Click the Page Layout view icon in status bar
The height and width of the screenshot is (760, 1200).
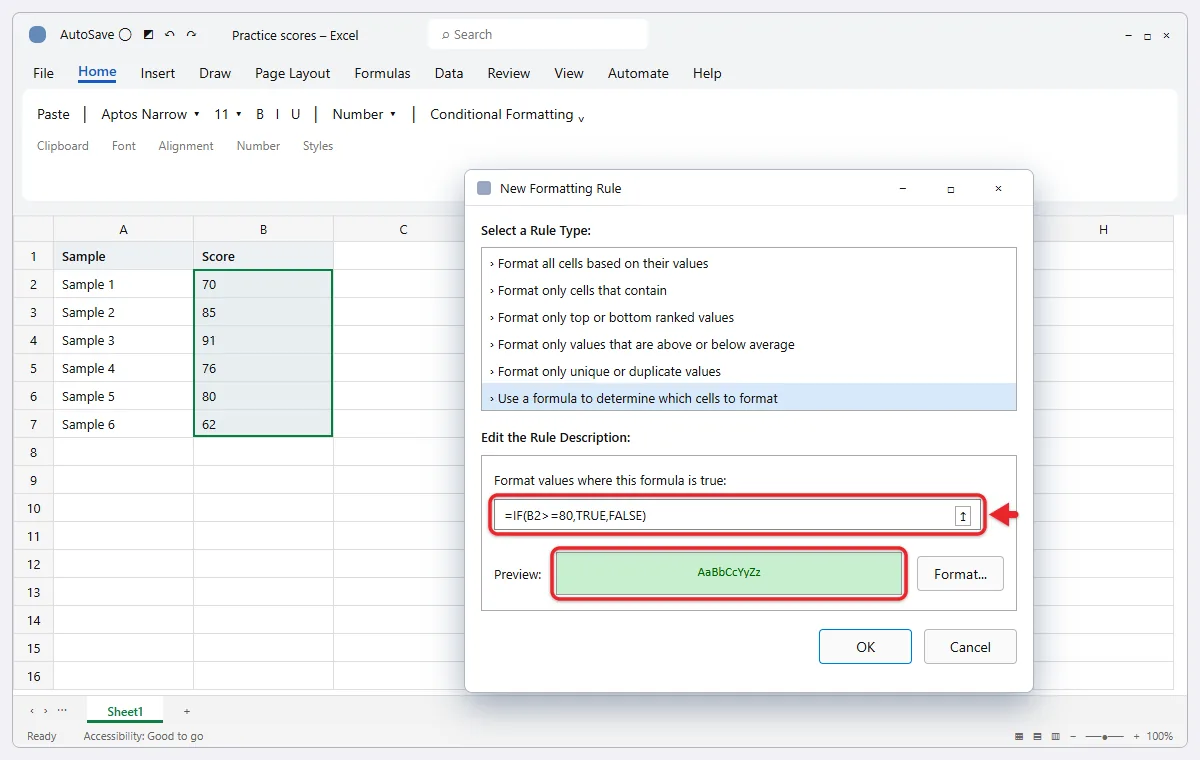pyautogui.click(x=1037, y=736)
